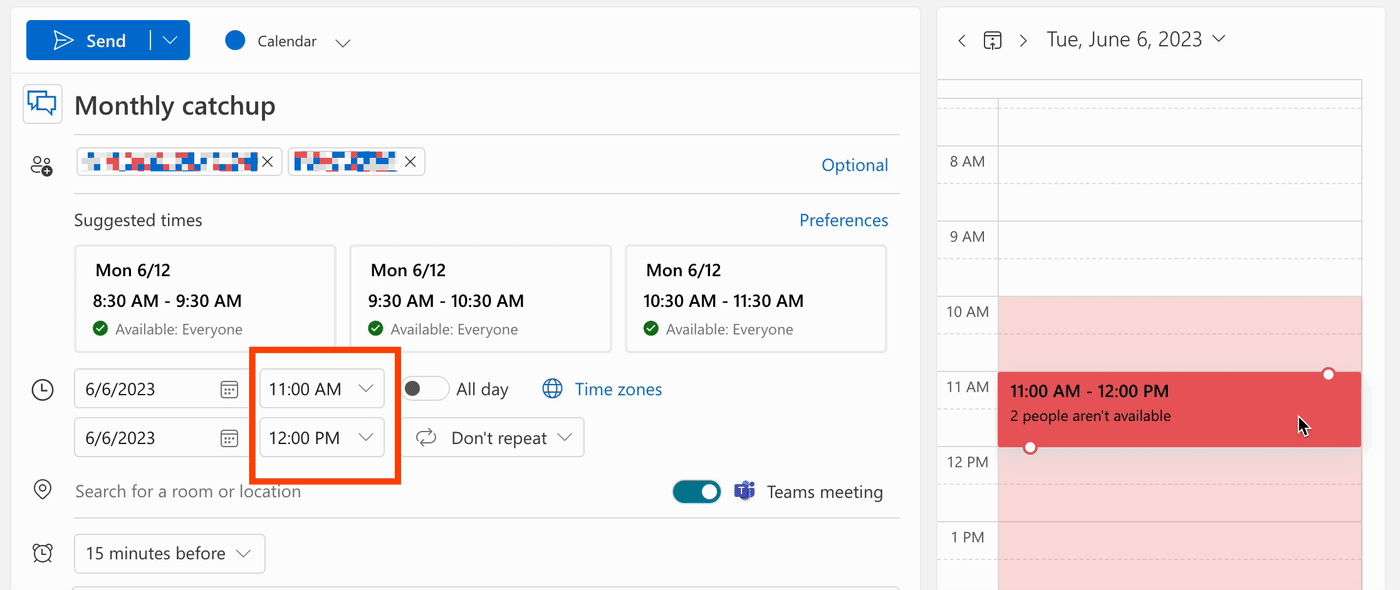This screenshot has width=1400, height=590.
Task: Toggle the All day switch
Action: [x=424, y=389]
